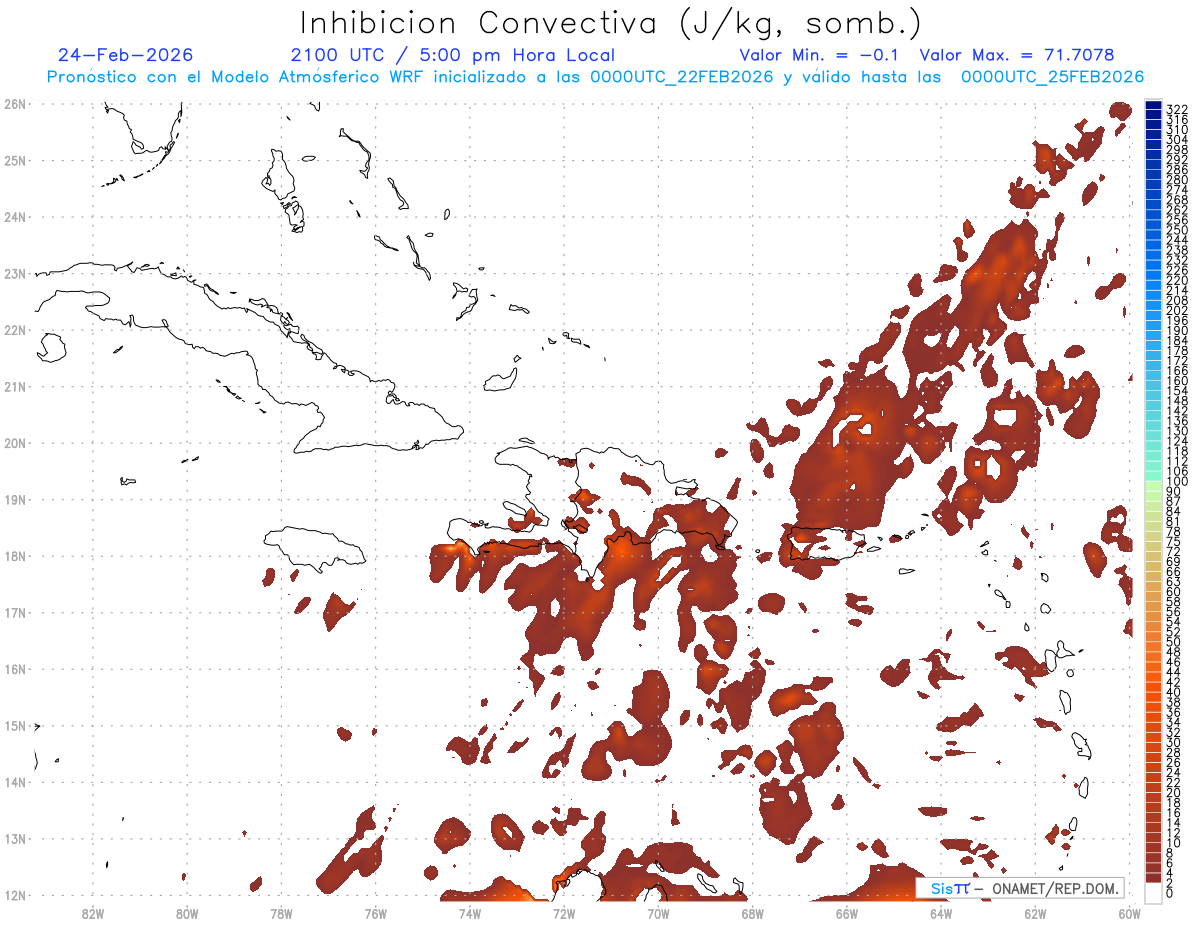Click the valid-until time "0000UTC_25FEB2026"

[x=1053, y=77]
